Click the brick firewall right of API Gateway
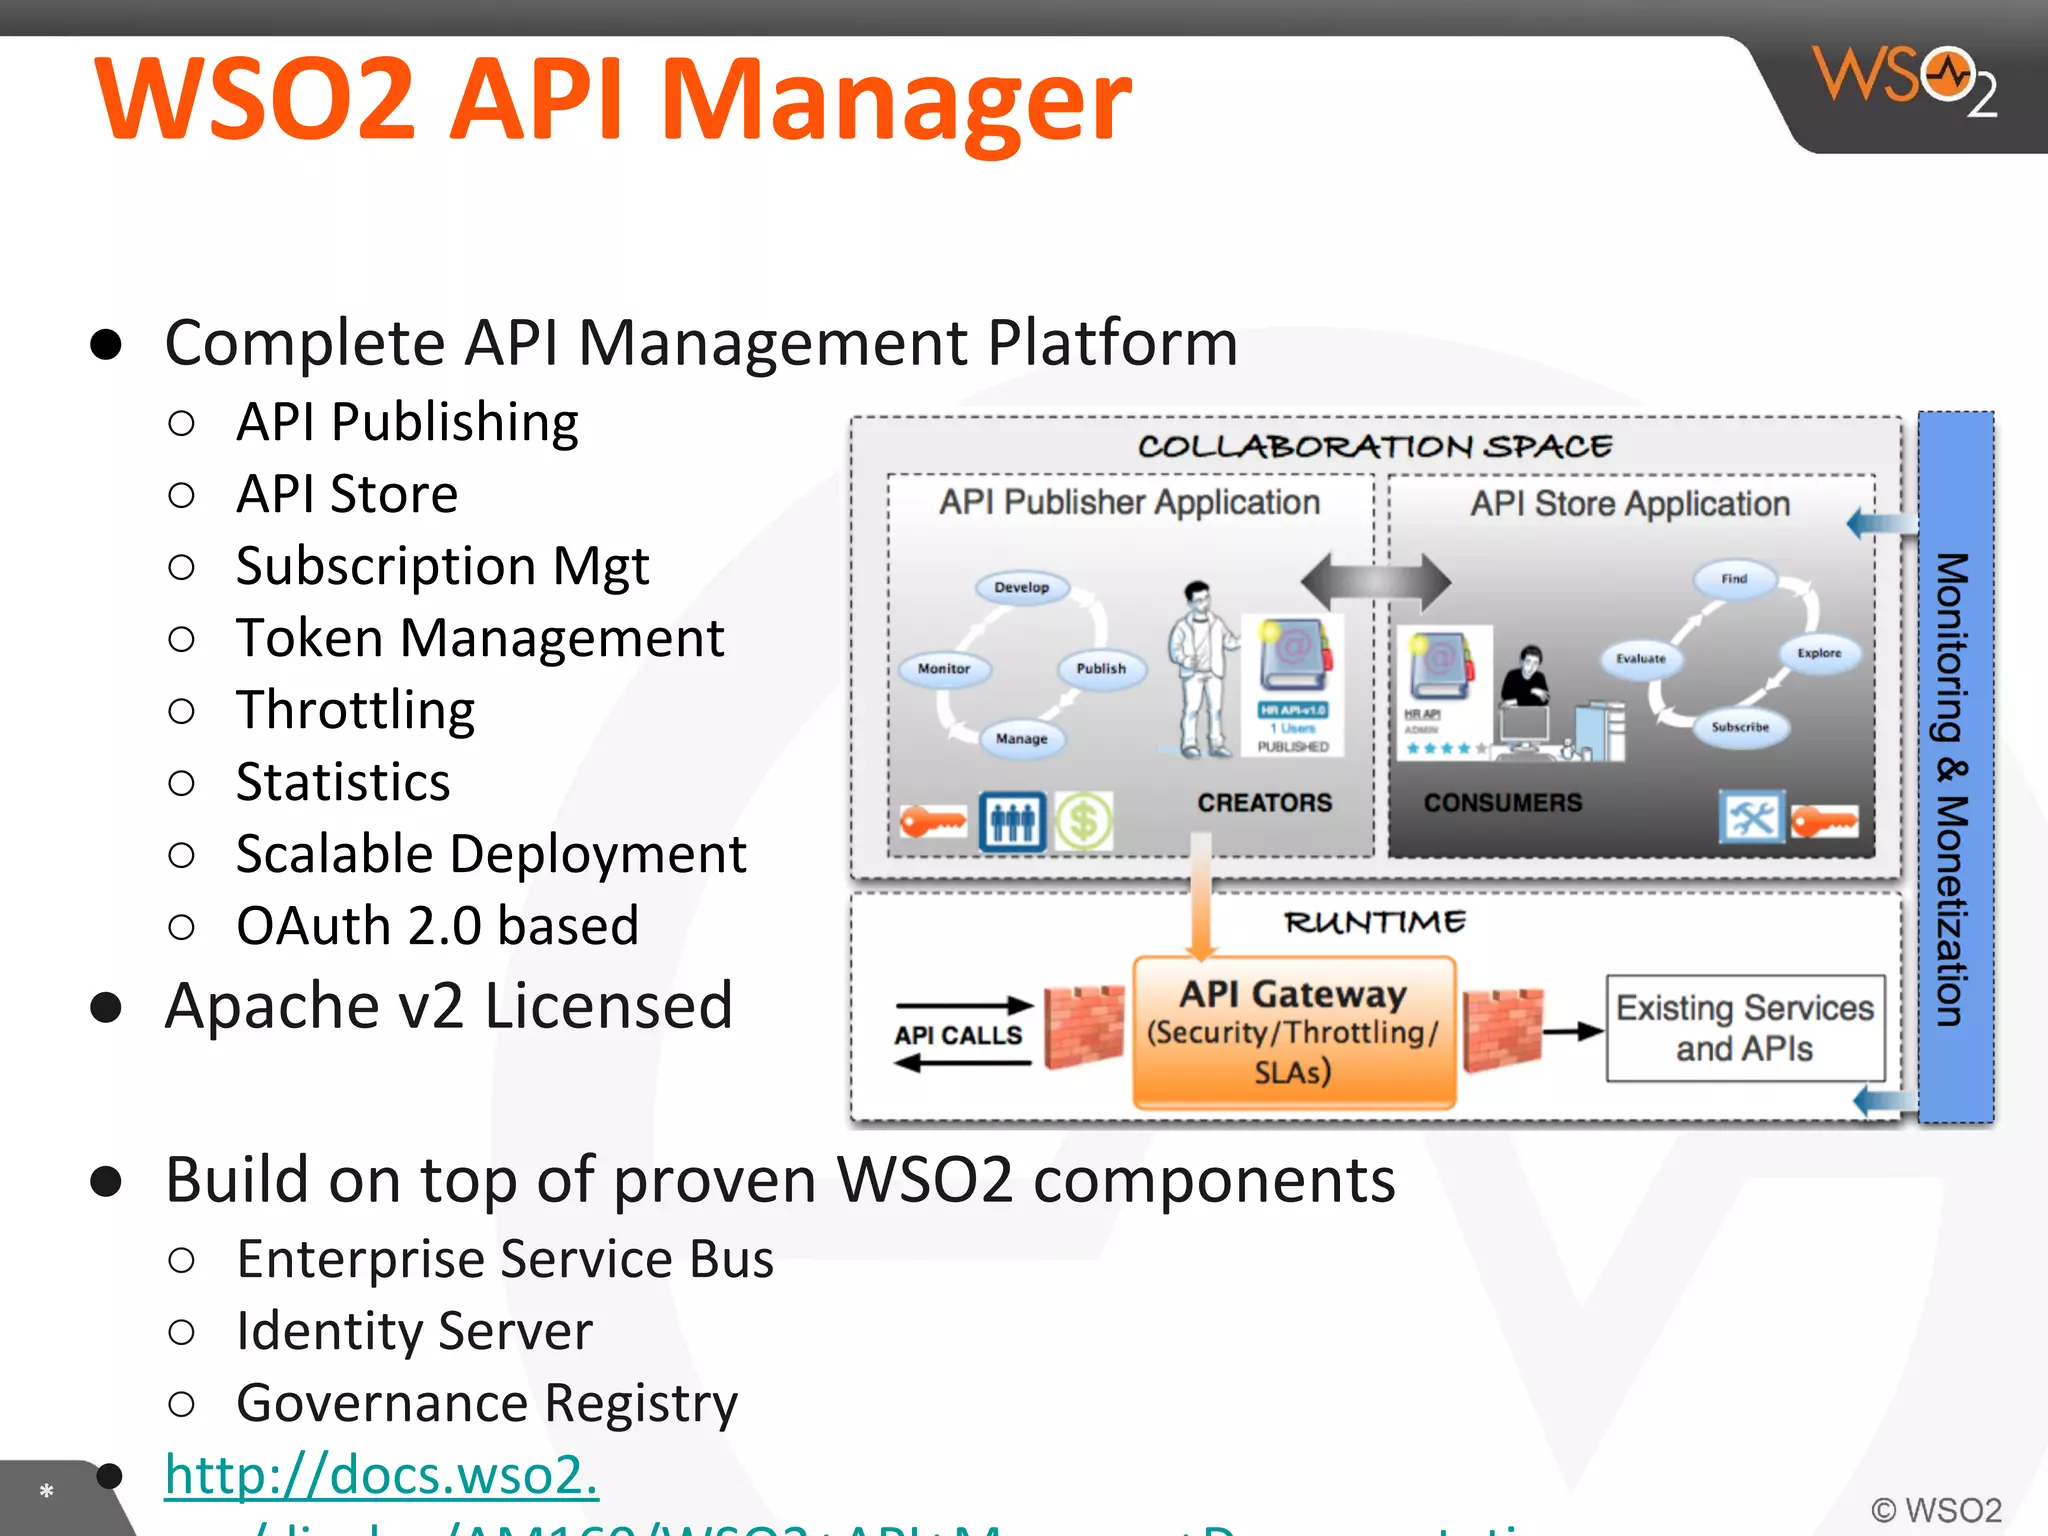The height and width of the screenshot is (1536, 2048). click(1502, 1030)
